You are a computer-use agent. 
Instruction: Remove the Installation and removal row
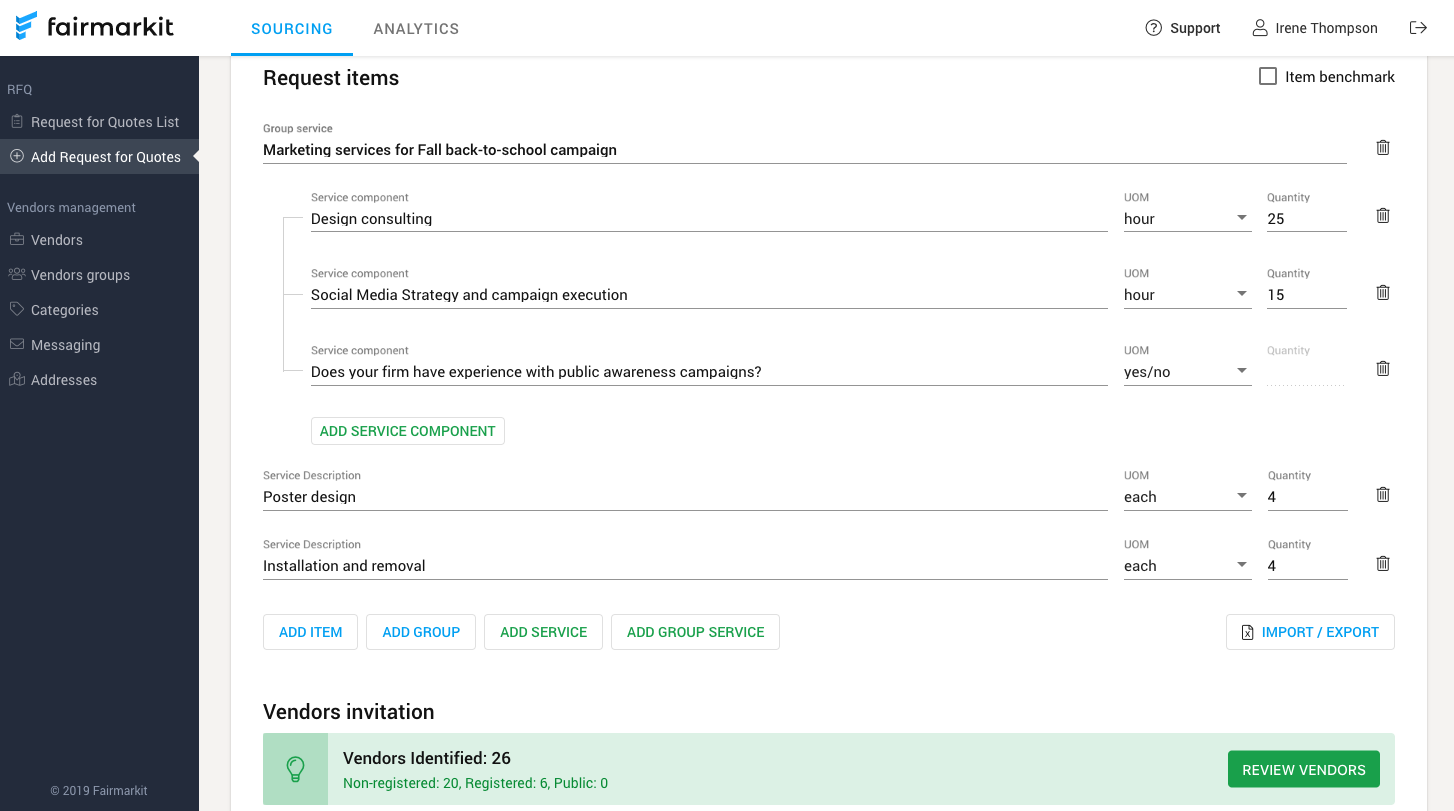pyautogui.click(x=1383, y=563)
